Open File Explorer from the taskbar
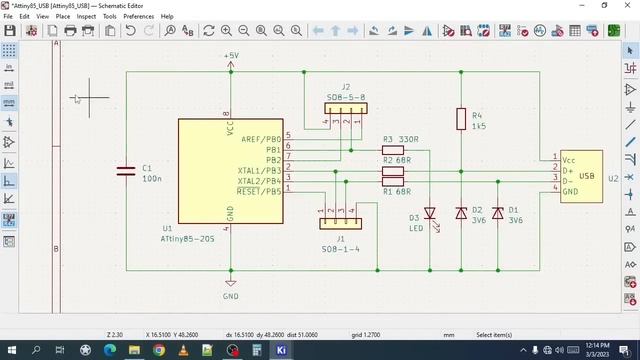The width and height of the screenshot is (640, 360). pos(134,350)
